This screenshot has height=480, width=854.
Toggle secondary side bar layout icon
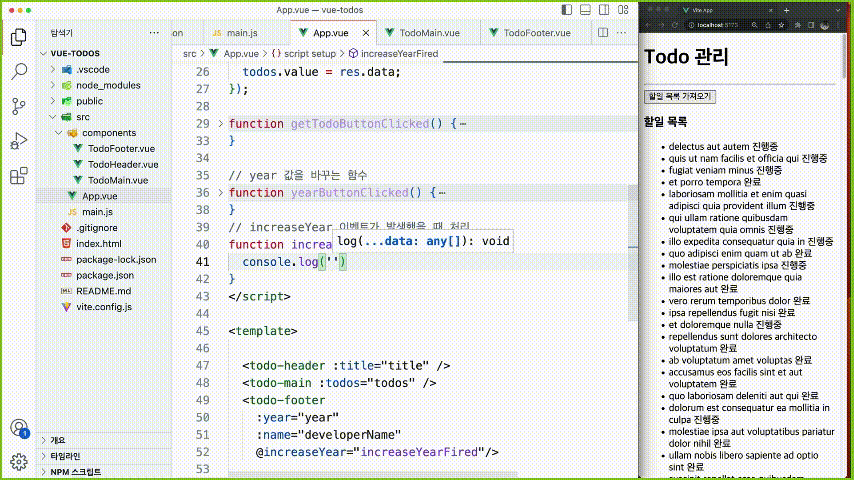(x=604, y=10)
